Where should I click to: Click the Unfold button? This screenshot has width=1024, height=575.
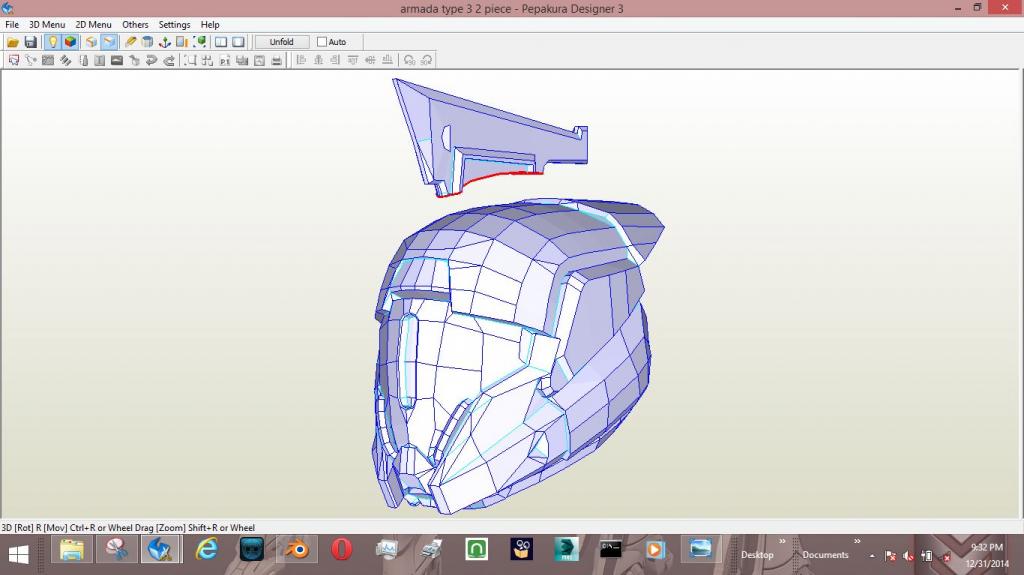(x=281, y=42)
